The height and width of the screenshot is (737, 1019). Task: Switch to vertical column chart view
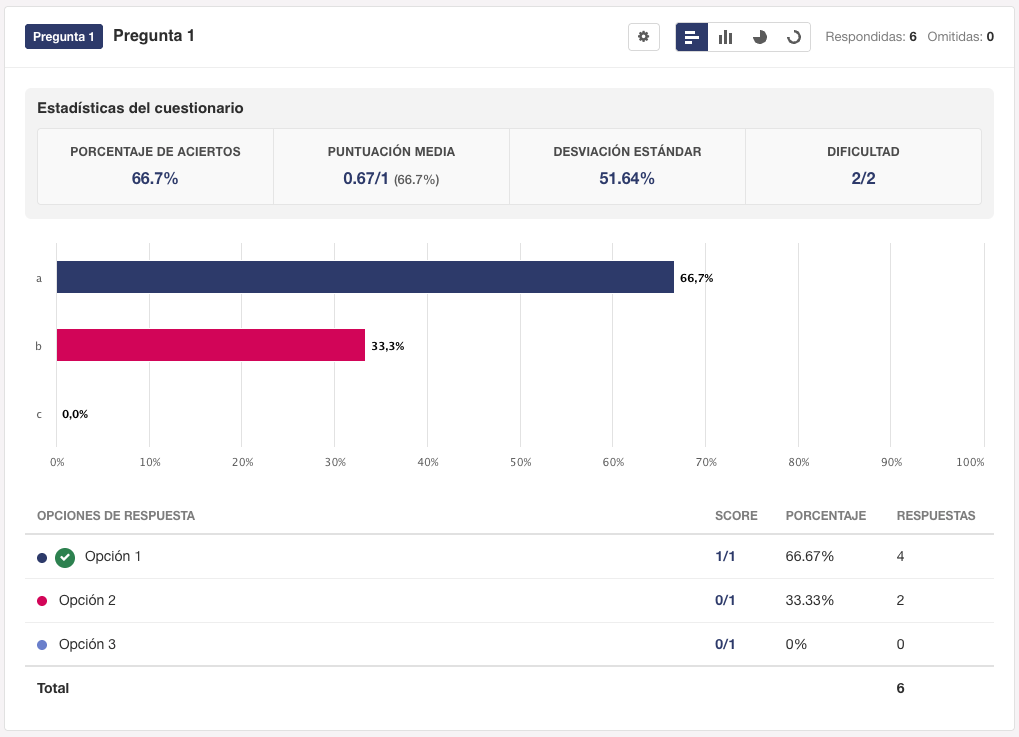pyautogui.click(x=726, y=37)
